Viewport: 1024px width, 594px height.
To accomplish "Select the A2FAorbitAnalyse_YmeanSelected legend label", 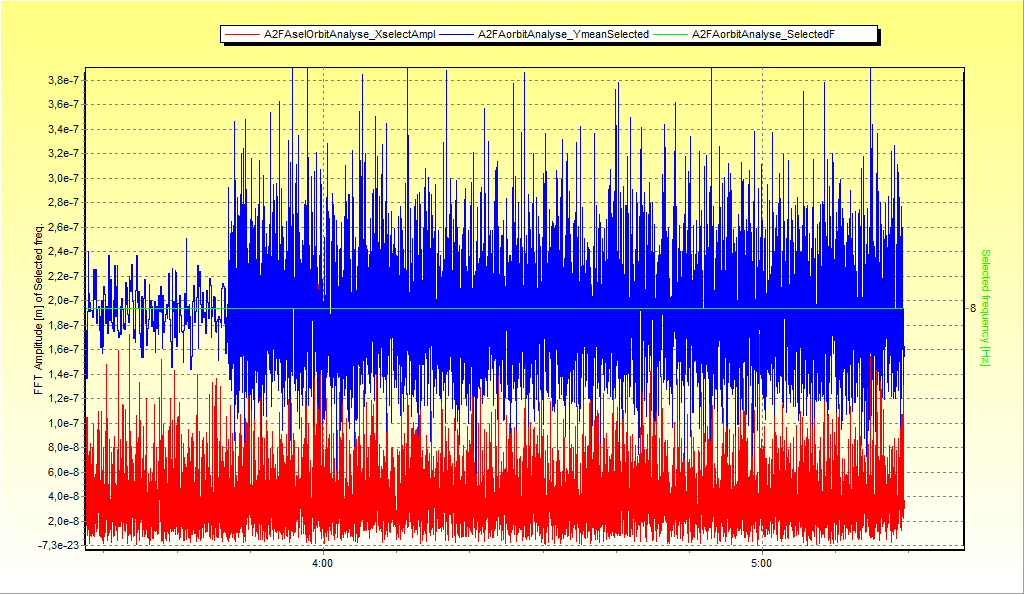I will (563, 35).
